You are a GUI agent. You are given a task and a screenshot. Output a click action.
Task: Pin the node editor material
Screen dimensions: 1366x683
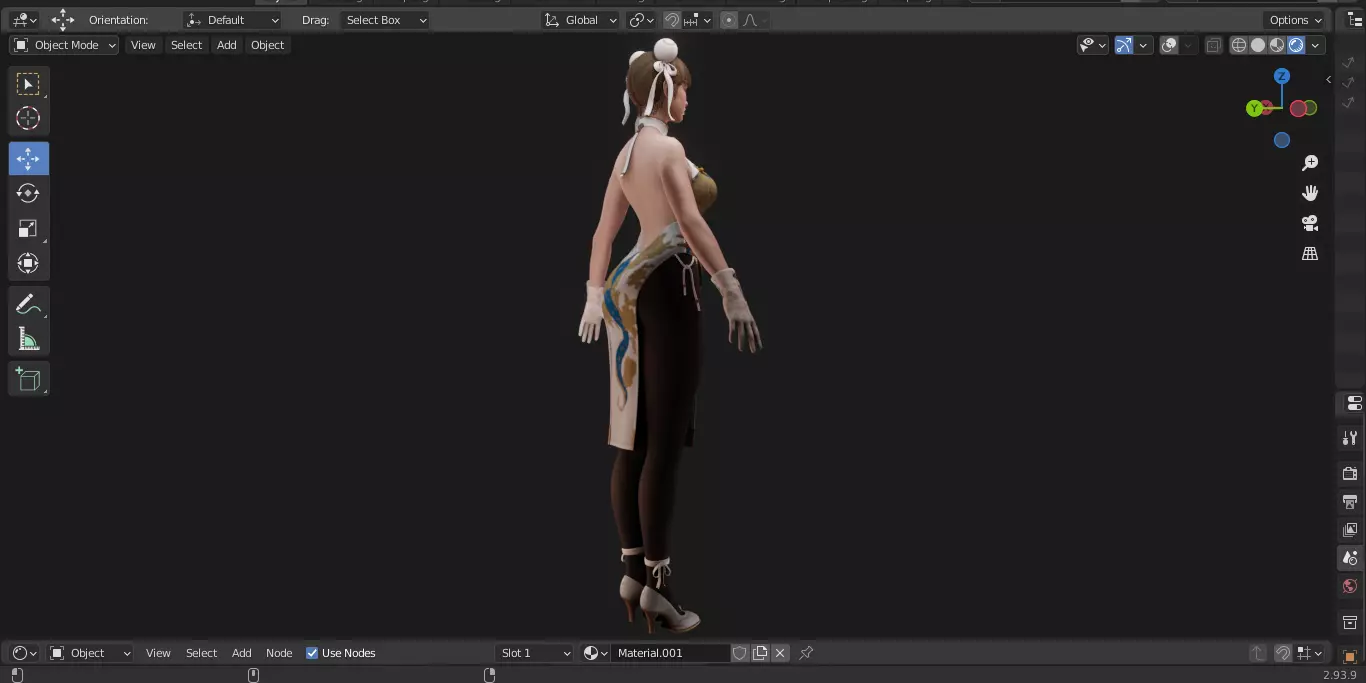(806, 653)
